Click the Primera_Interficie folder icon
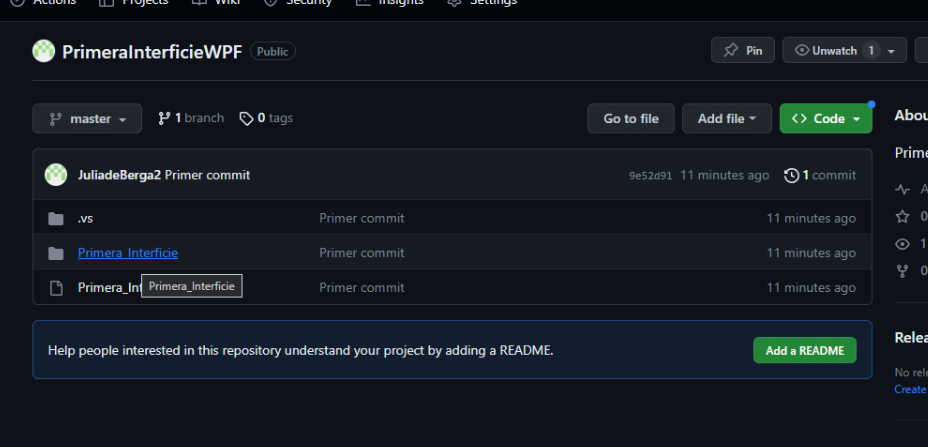 pos(56,253)
